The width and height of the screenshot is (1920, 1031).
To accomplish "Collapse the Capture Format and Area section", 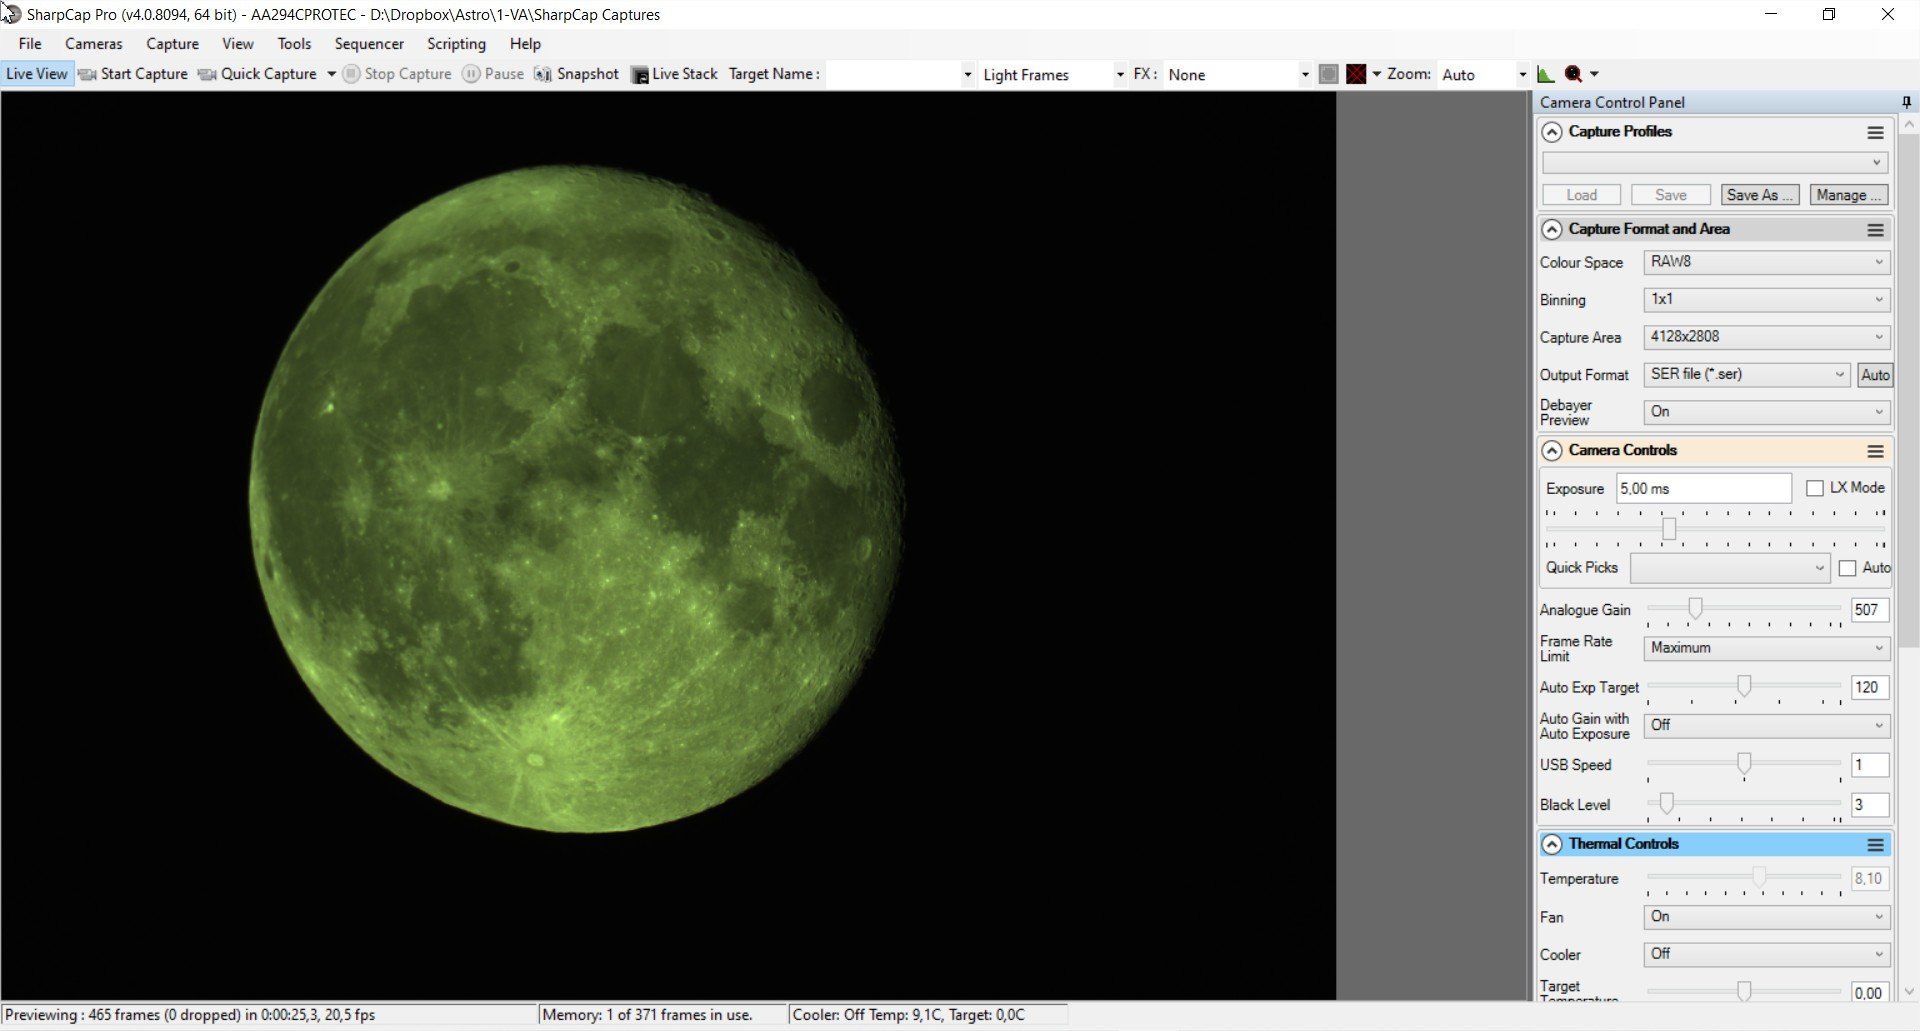I will (x=1551, y=230).
